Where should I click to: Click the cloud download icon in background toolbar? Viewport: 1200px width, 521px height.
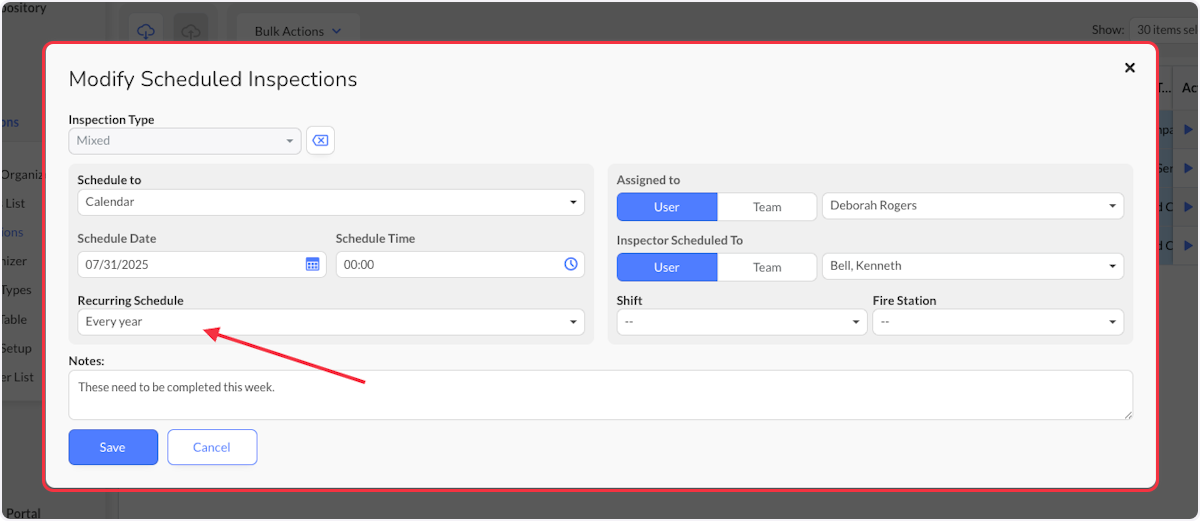tap(146, 31)
